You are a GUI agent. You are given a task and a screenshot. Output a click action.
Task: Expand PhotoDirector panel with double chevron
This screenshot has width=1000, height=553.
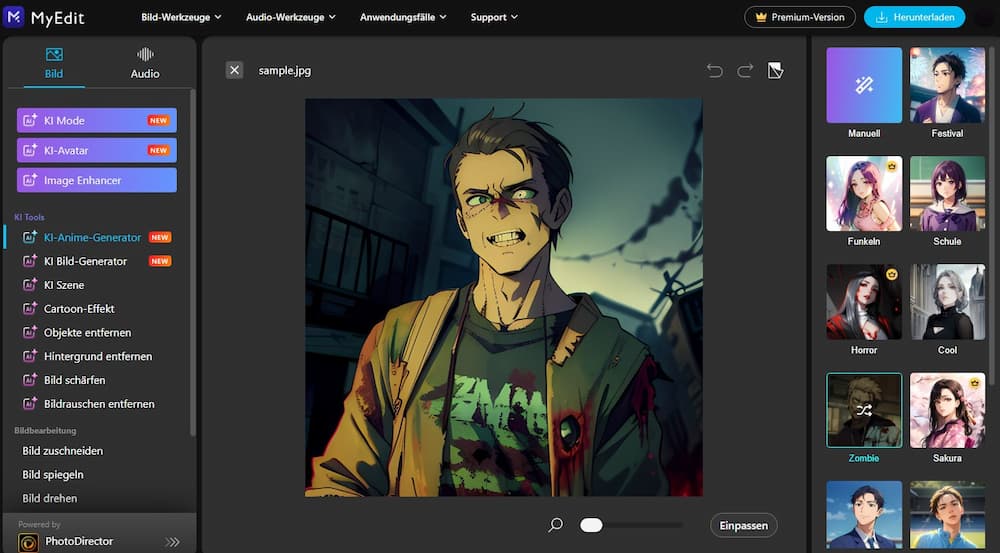(172, 542)
